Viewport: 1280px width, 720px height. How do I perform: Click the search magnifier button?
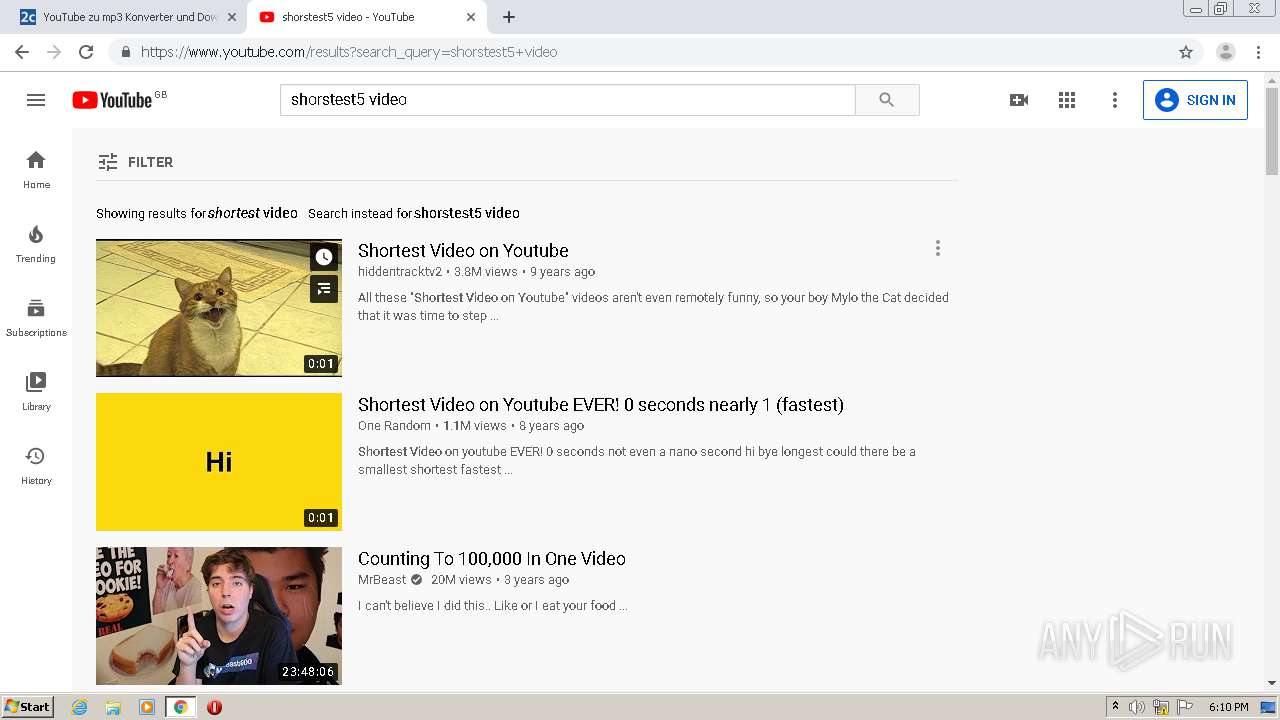(x=887, y=100)
